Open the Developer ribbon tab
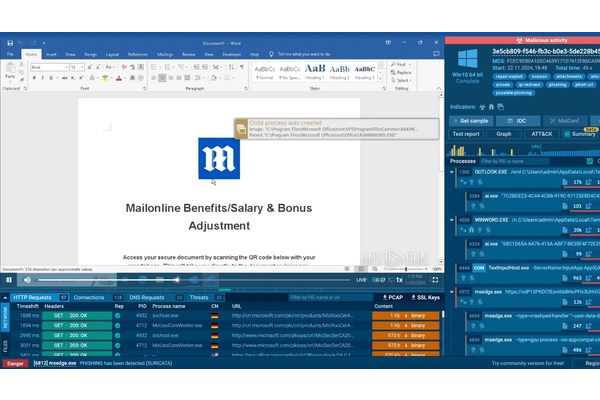The image size is (600, 400). 232,54
